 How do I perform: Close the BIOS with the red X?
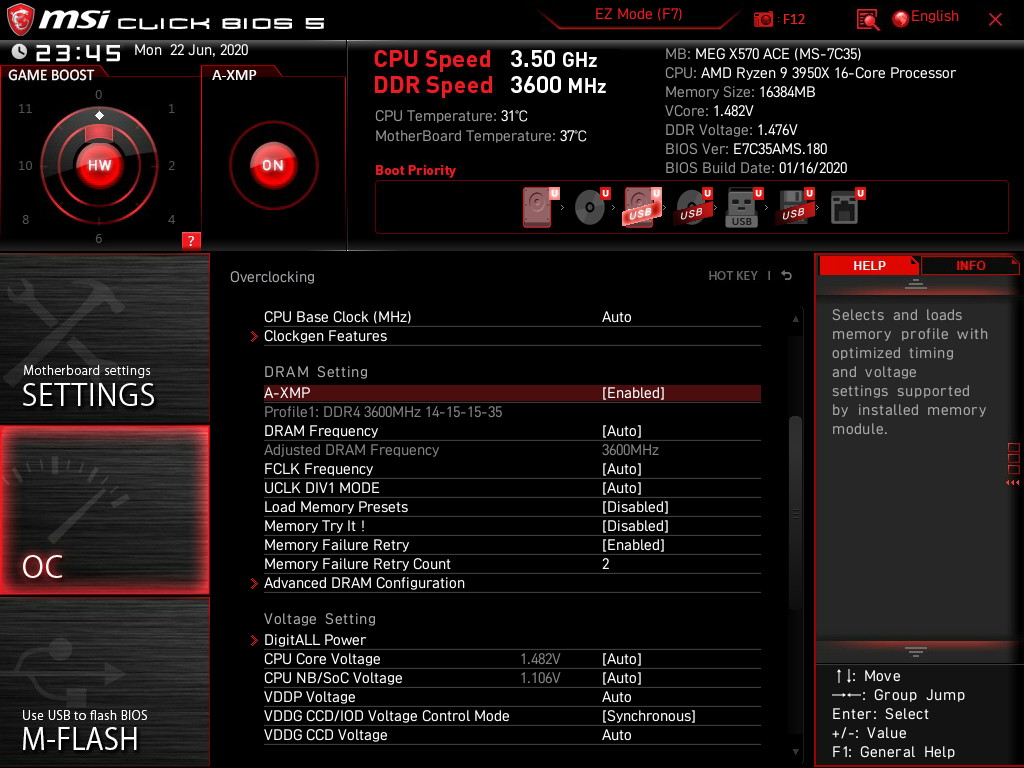(x=995, y=20)
